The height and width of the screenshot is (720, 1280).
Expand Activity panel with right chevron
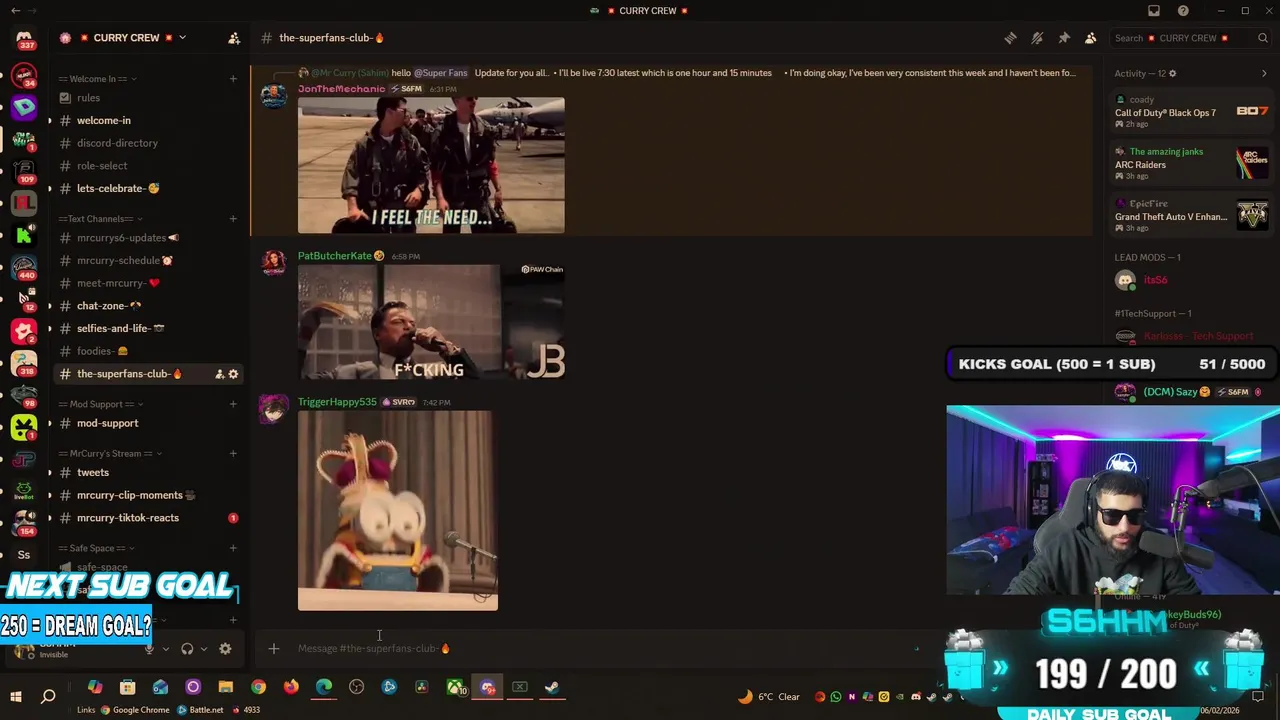click(1264, 73)
